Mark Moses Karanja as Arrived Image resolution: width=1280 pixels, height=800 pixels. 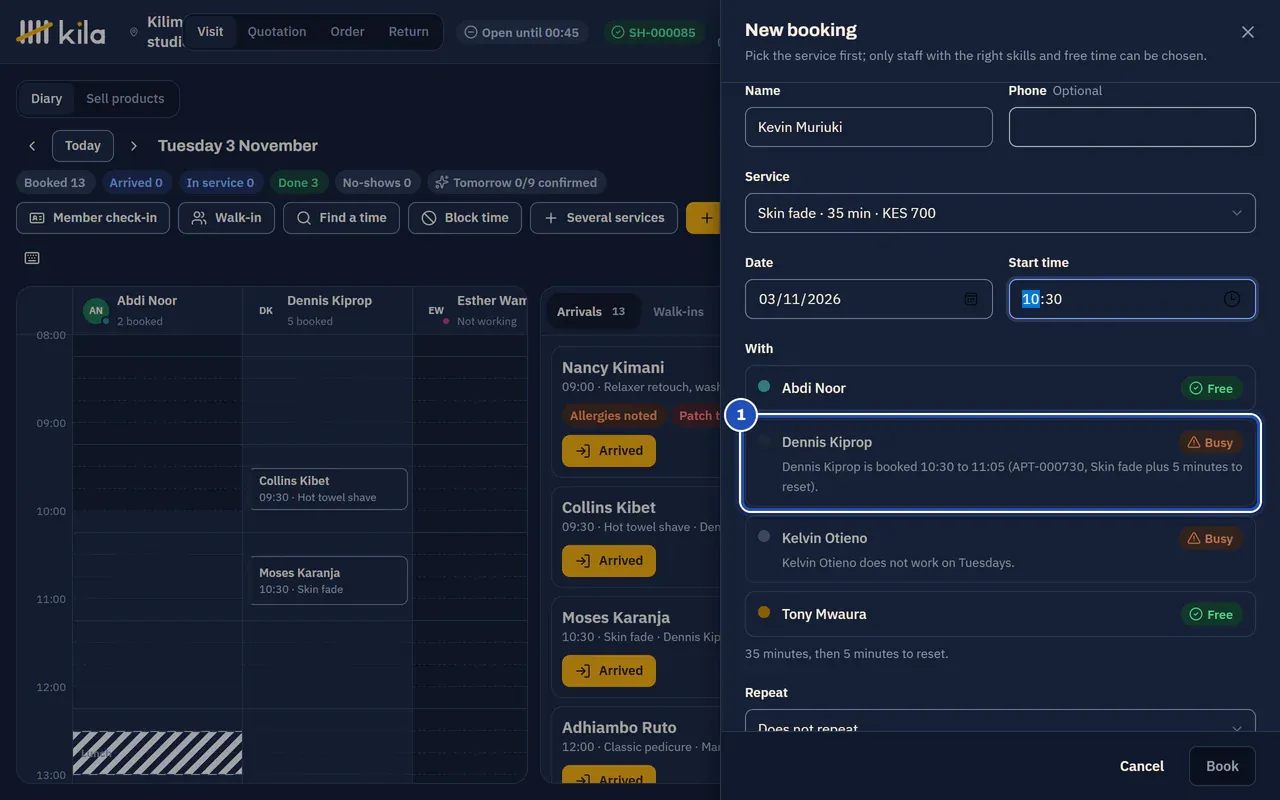(609, 671)
